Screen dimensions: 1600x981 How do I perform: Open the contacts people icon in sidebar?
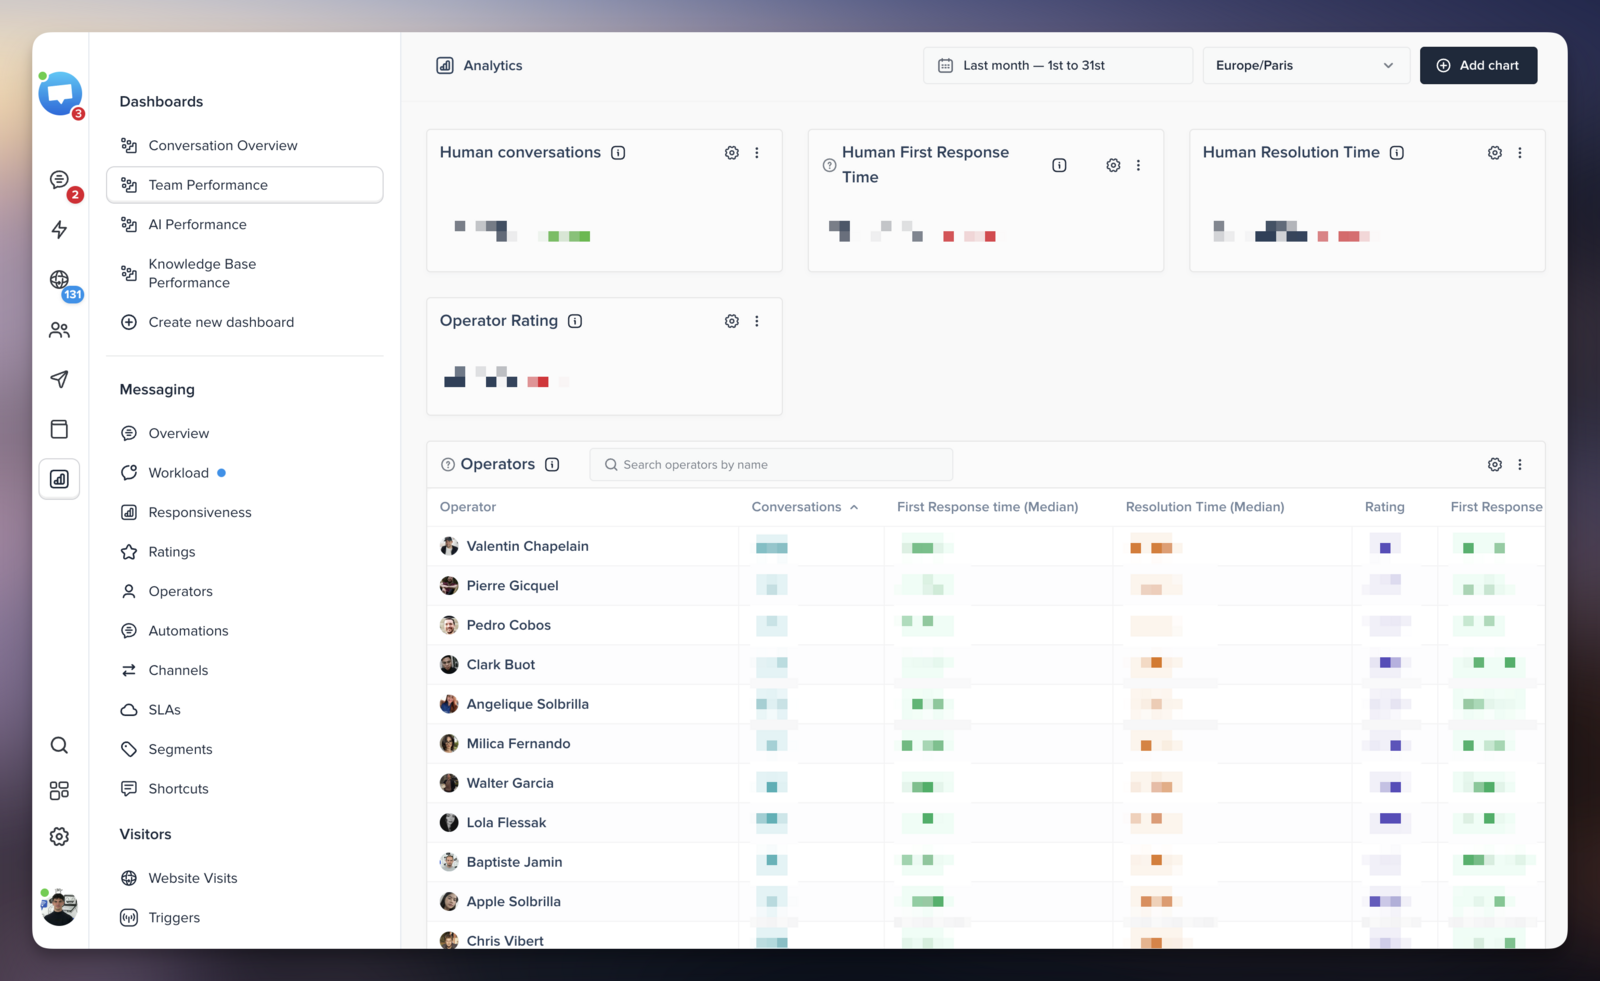(x=59, y=330)
